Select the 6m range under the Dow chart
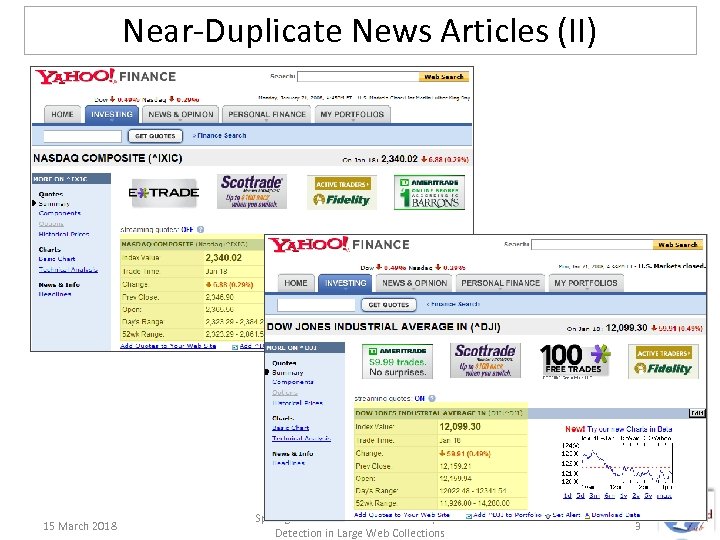This screenshot has height=540, width=720. coord(609,496)
